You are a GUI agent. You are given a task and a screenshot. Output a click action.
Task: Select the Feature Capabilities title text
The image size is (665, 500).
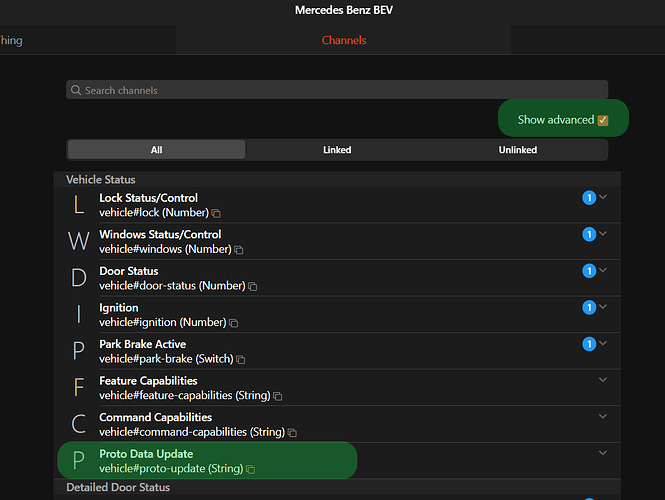click(x=148, y=381)
